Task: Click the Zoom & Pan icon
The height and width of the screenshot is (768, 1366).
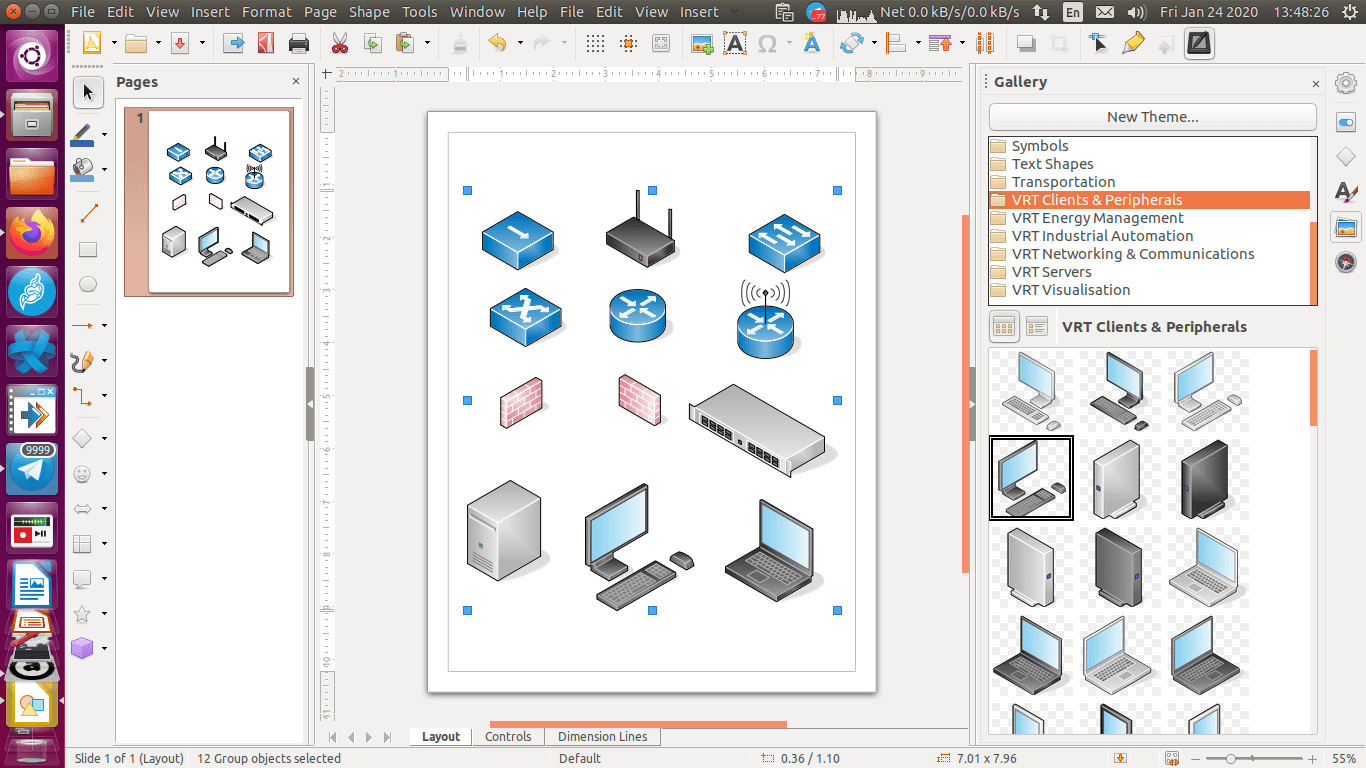Action: coord(660,43)
